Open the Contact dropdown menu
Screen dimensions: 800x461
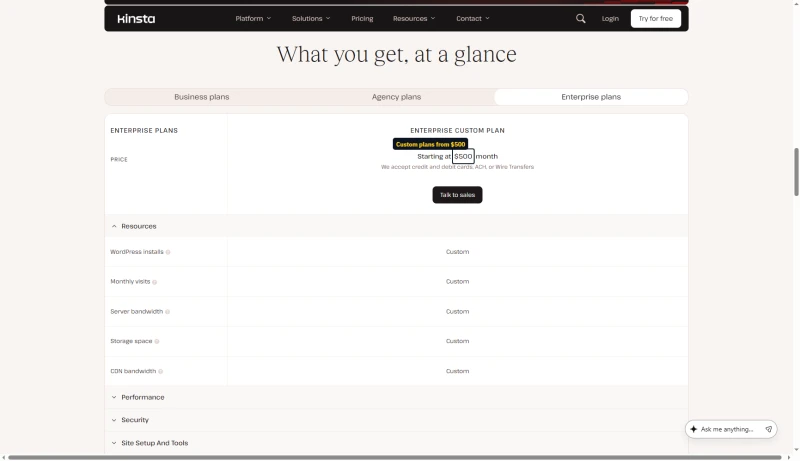472,18
